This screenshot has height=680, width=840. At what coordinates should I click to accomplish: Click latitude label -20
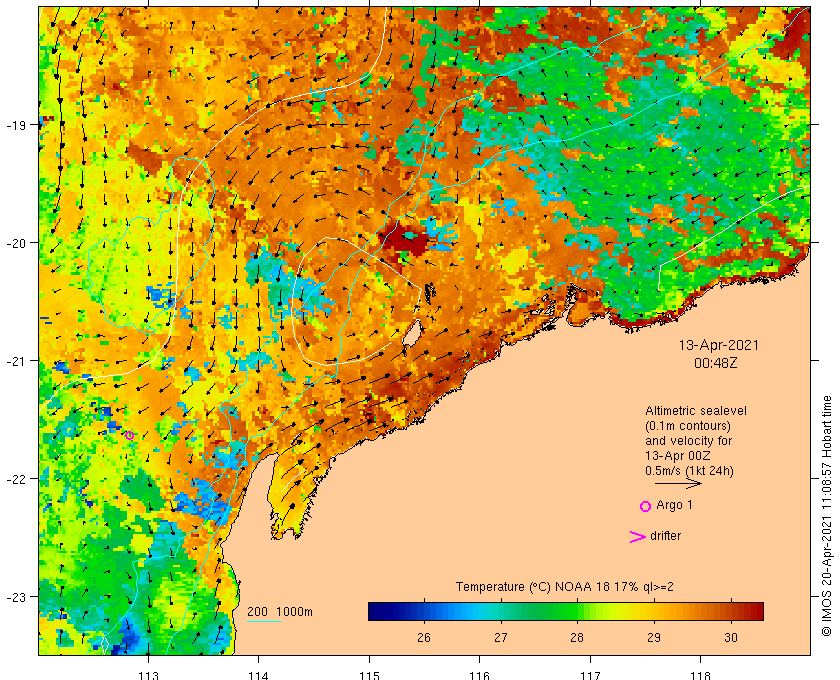pyautogui.click(x=16, y=243)
